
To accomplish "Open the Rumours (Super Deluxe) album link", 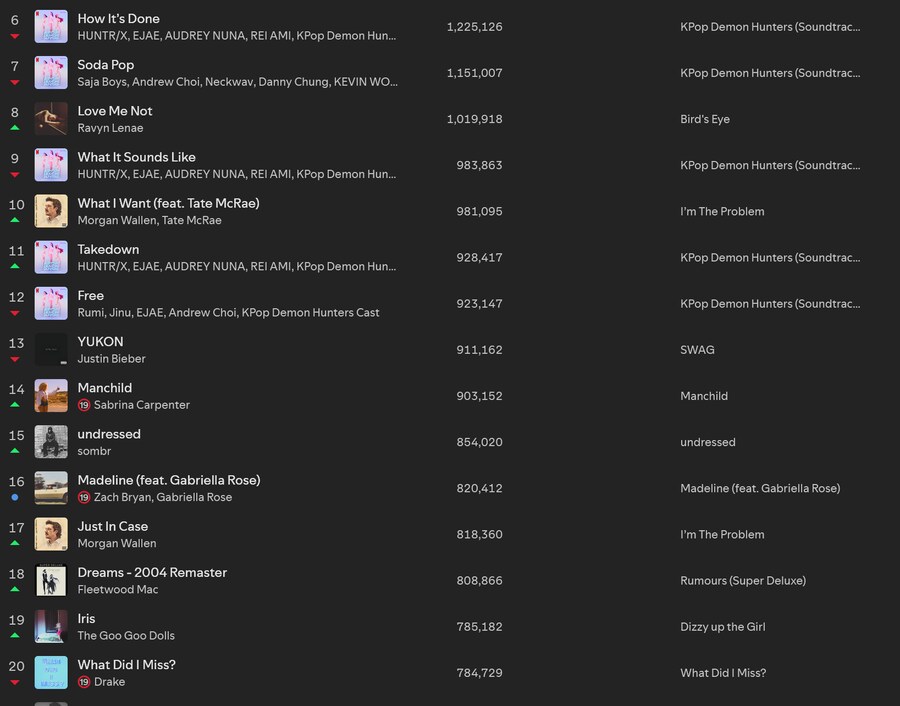I will pyautogui.click(x=743, y=581).
